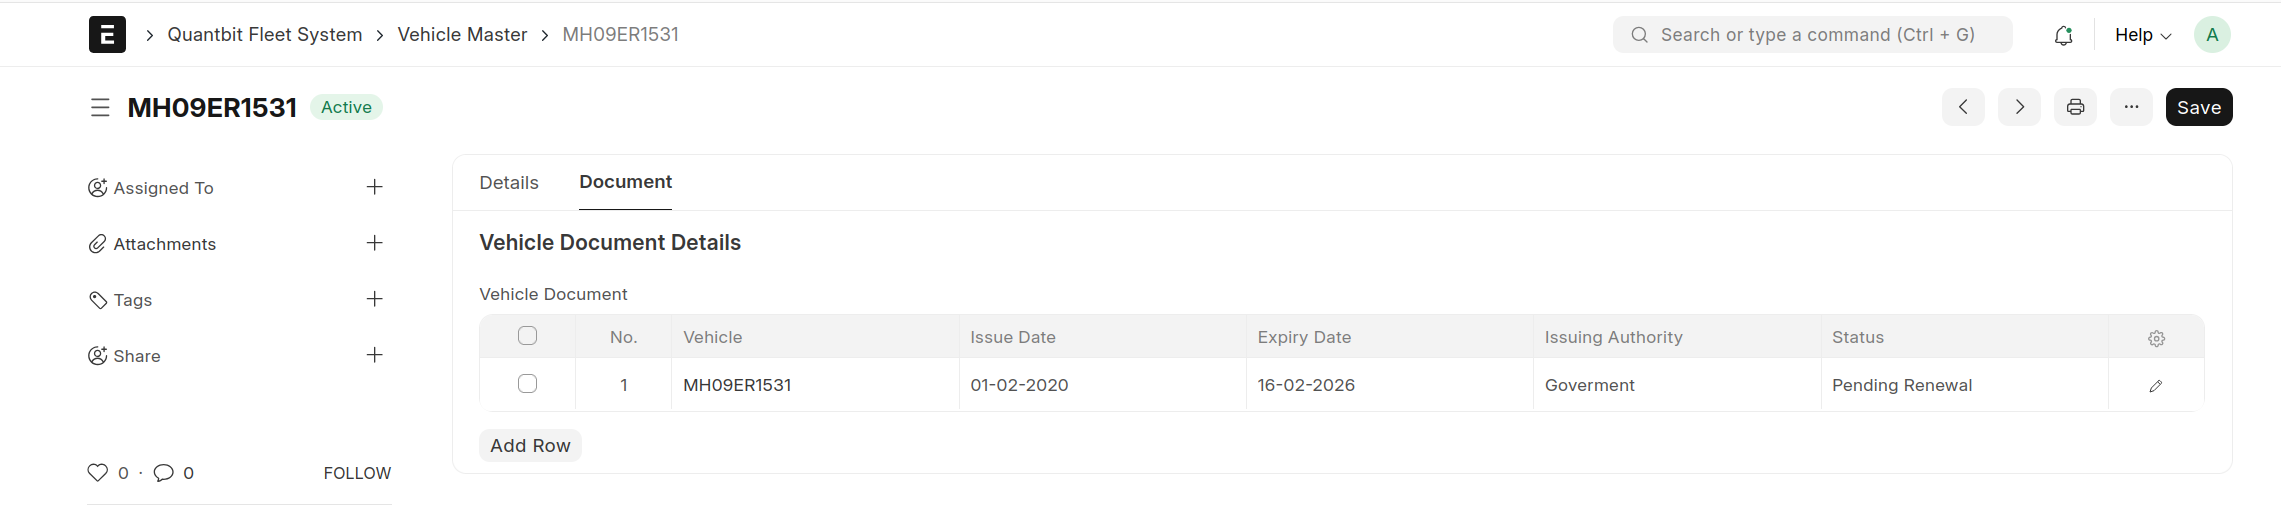Add an assignee with Assigned To plus
This screenshot has height=507, width=2281.
[374, 187]
